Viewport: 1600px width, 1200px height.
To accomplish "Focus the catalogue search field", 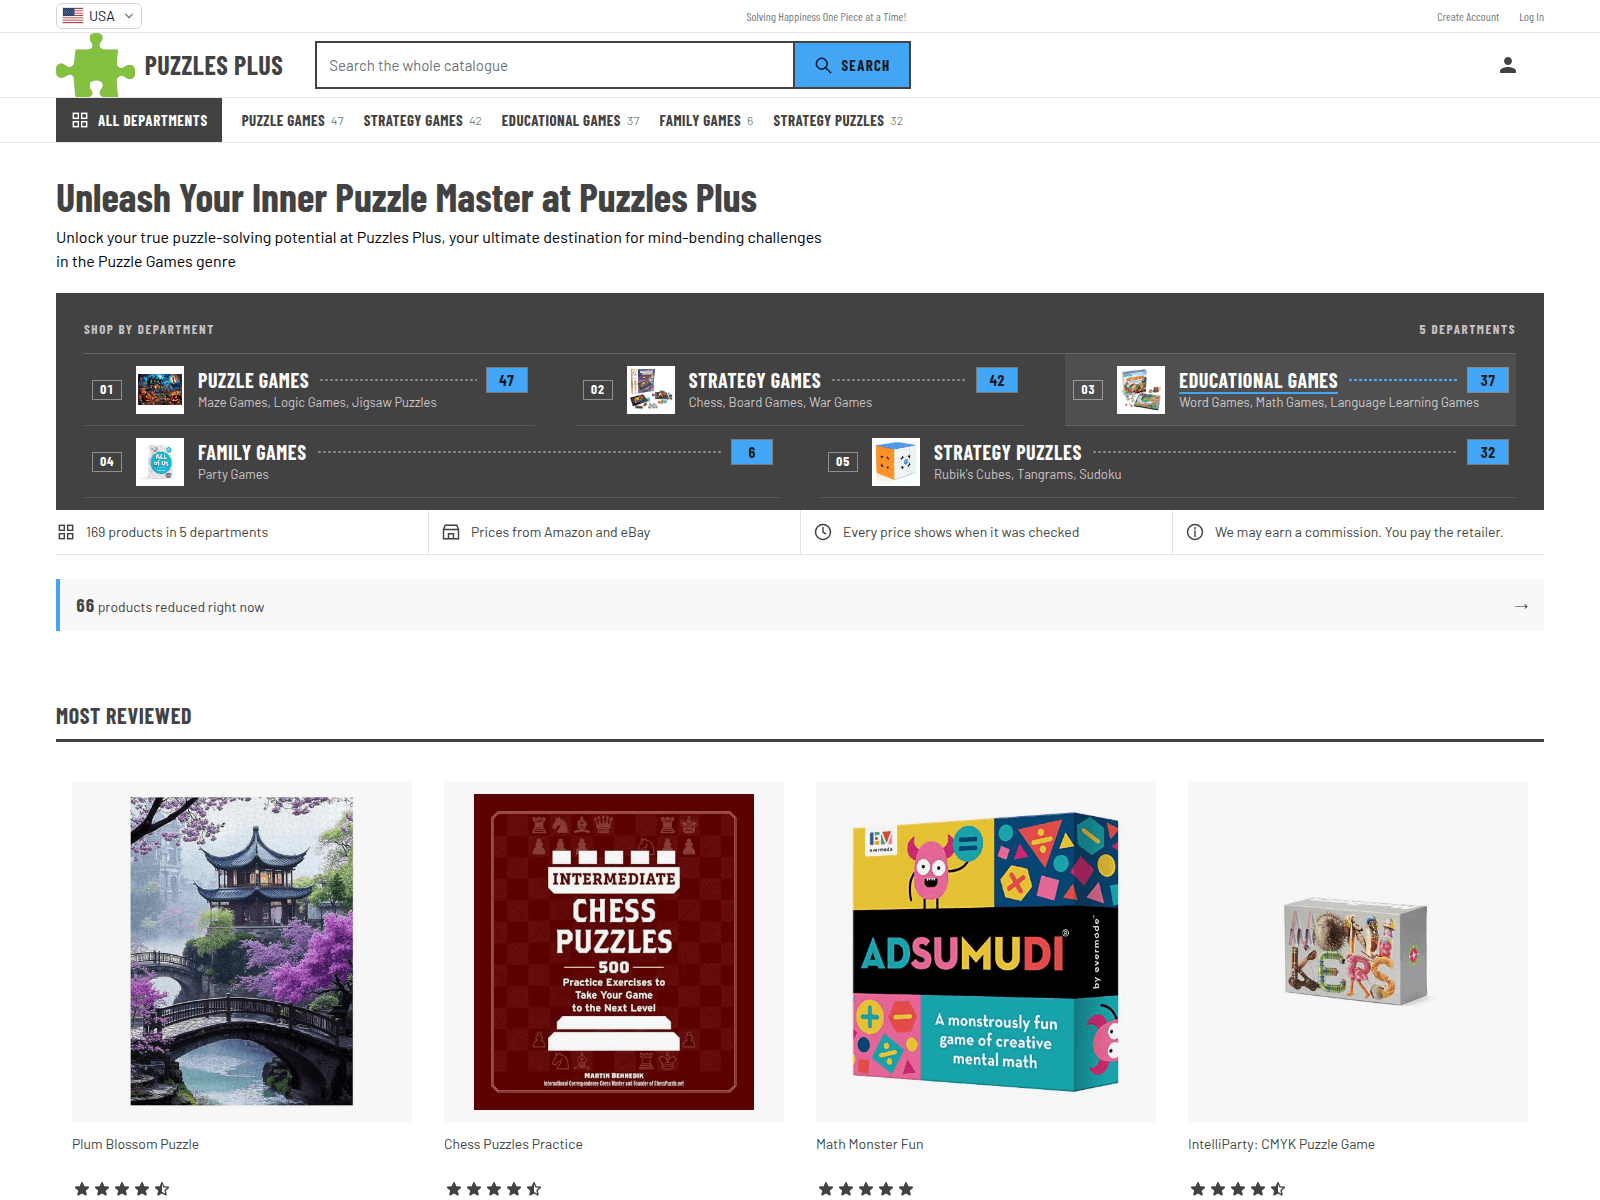I will coord(555,65).
